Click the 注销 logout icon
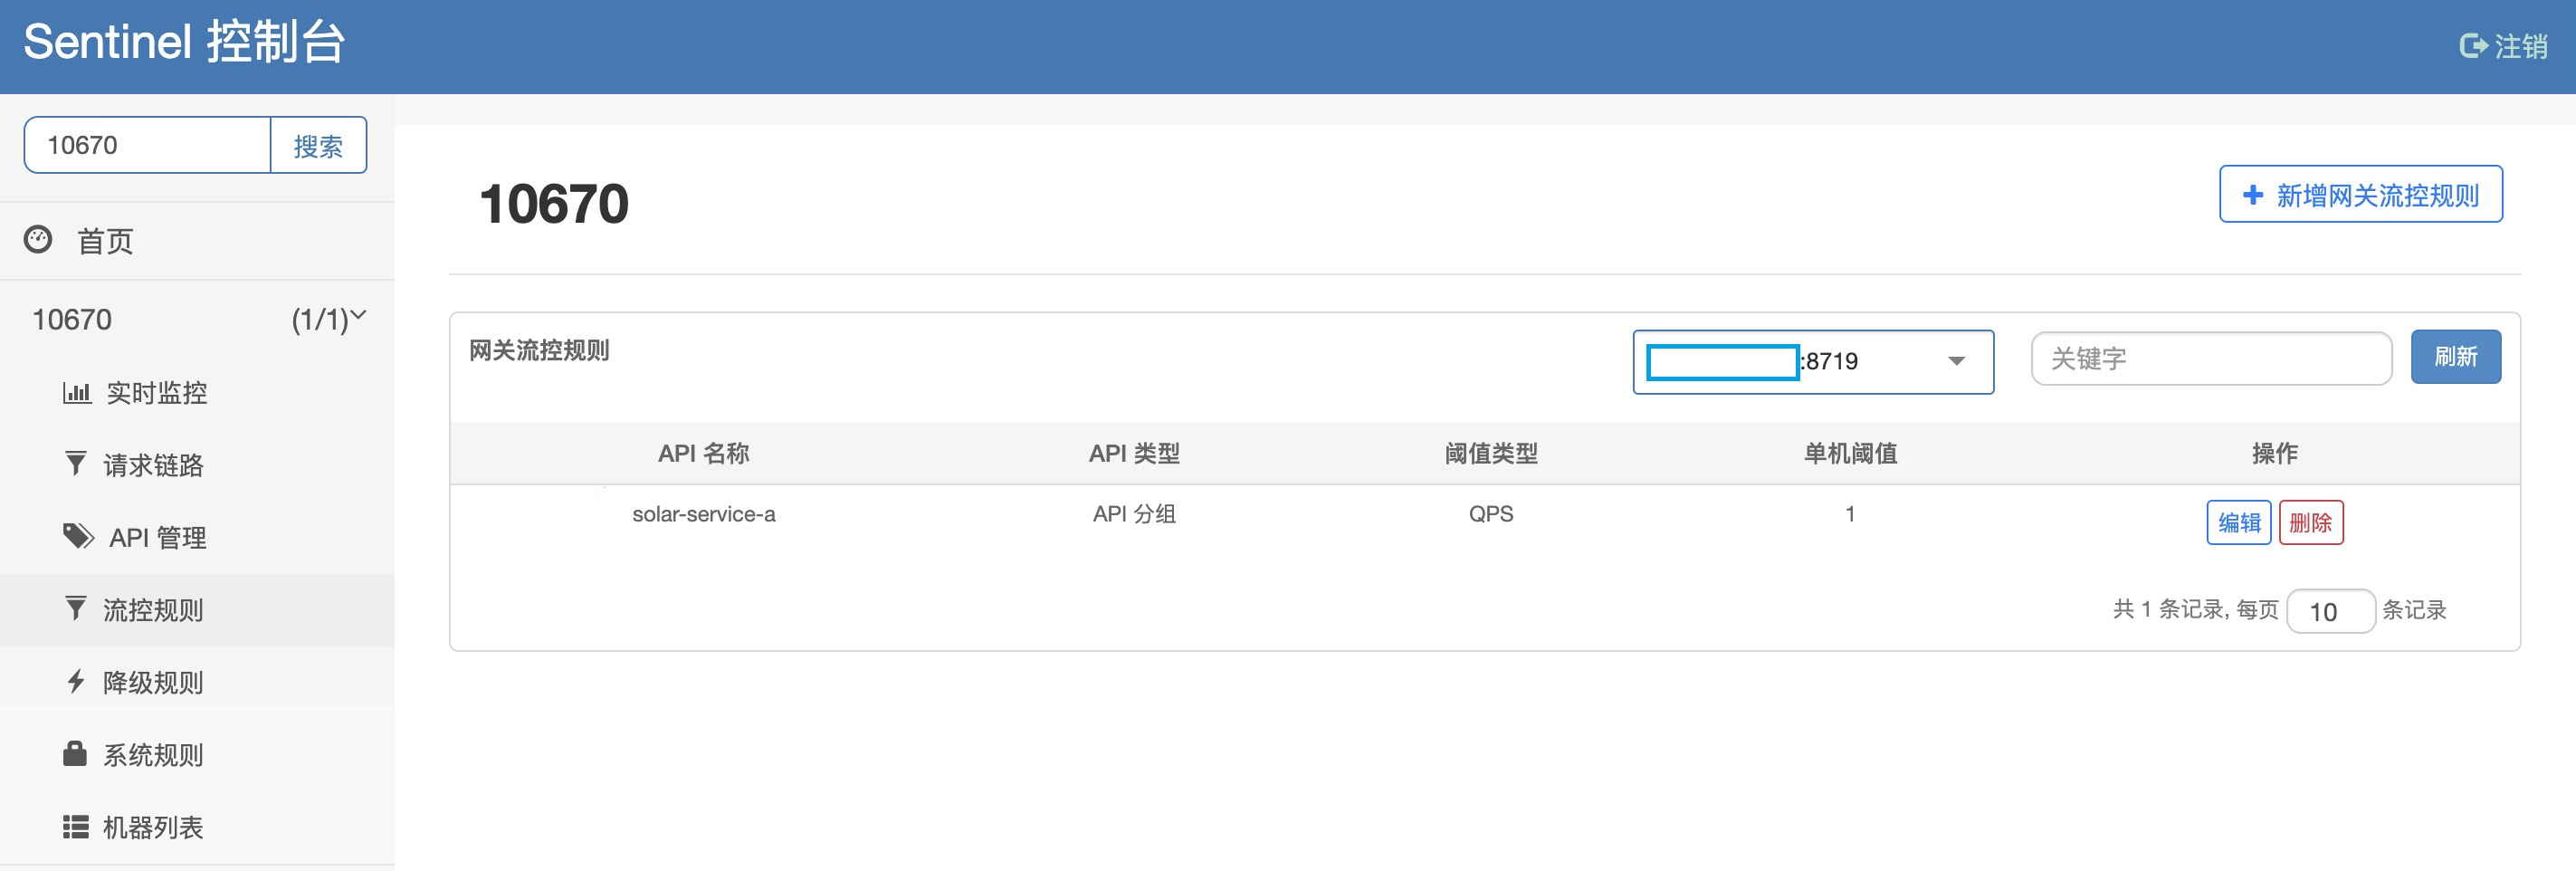The image size is (2576, 871). tap(2475, 45)
